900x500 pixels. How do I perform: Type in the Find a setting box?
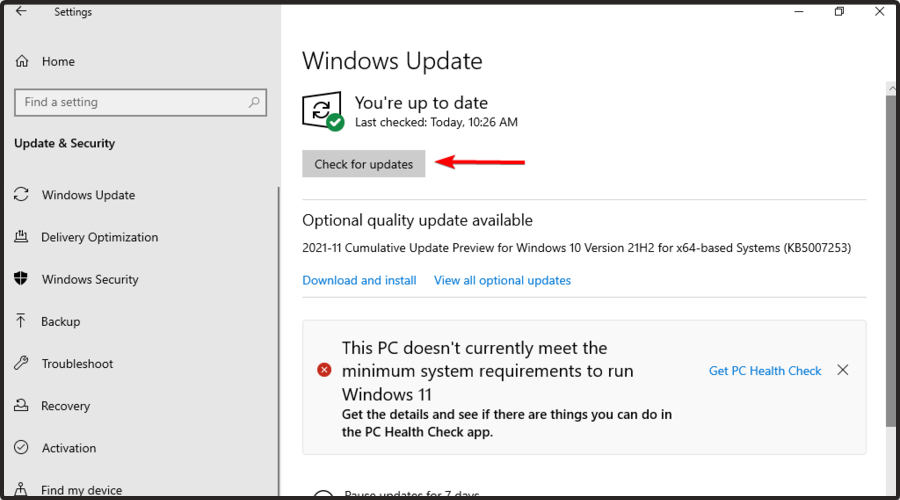[130, 102]
